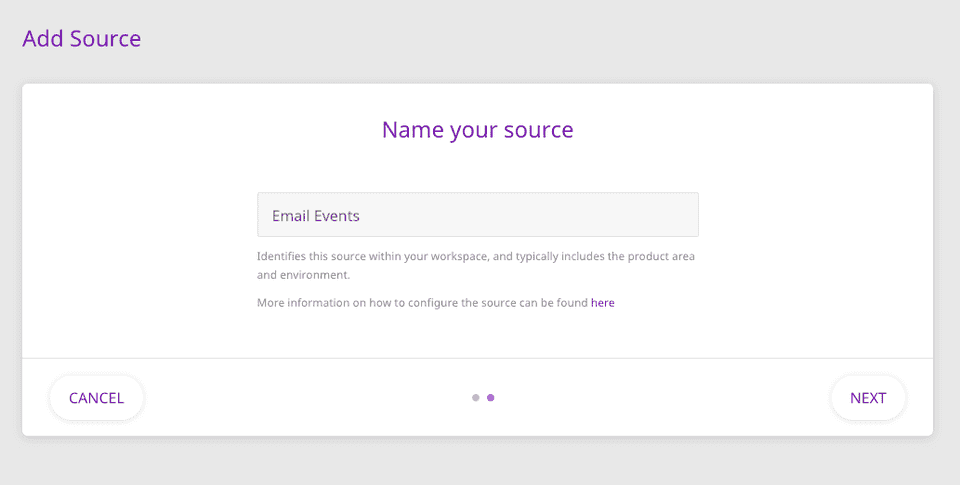Click the "Add Source" page title

[82, 39]
